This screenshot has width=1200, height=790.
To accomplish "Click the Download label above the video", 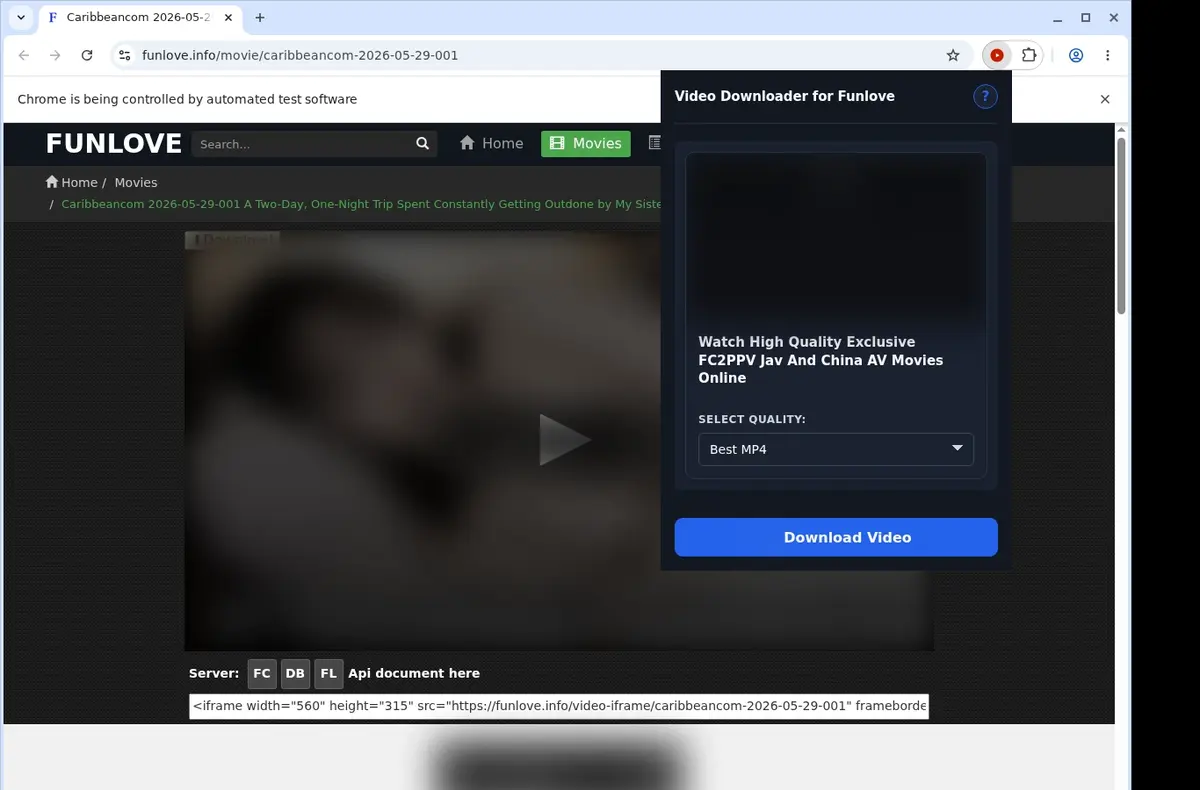I will 230,240.
